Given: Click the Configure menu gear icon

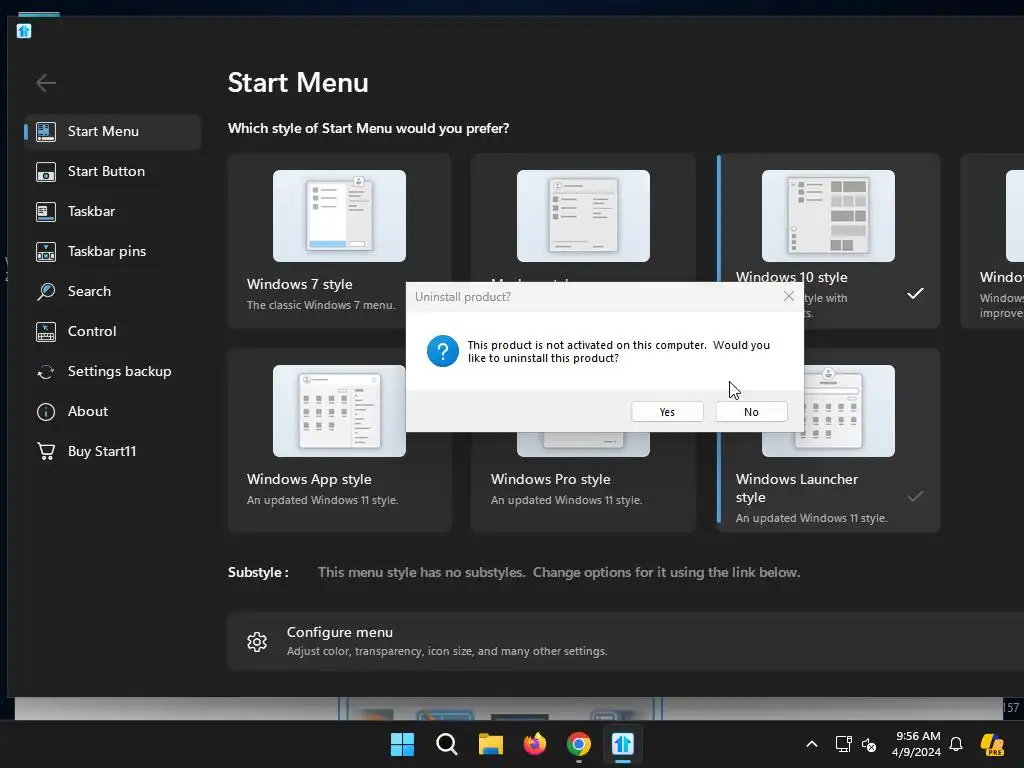Looking at the screenshot, I should pyautogui.click(x=257, y=642).
